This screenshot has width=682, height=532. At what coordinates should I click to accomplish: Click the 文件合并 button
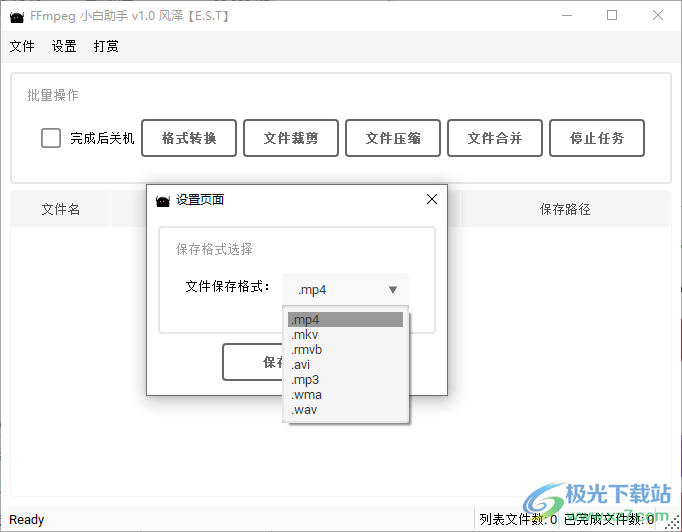click(495, 138)
